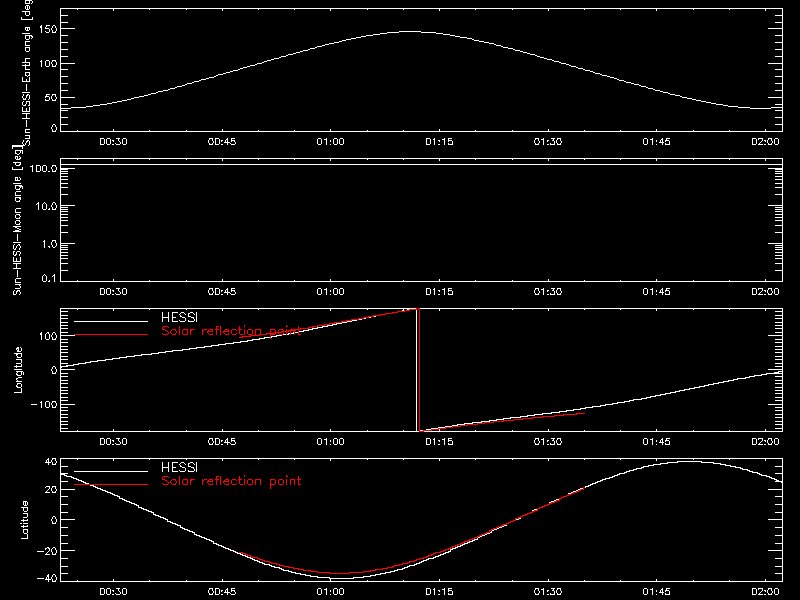Click the Sun-HESSI-Earth angle axis label
The image size is (800, 600).
[27, 73]
